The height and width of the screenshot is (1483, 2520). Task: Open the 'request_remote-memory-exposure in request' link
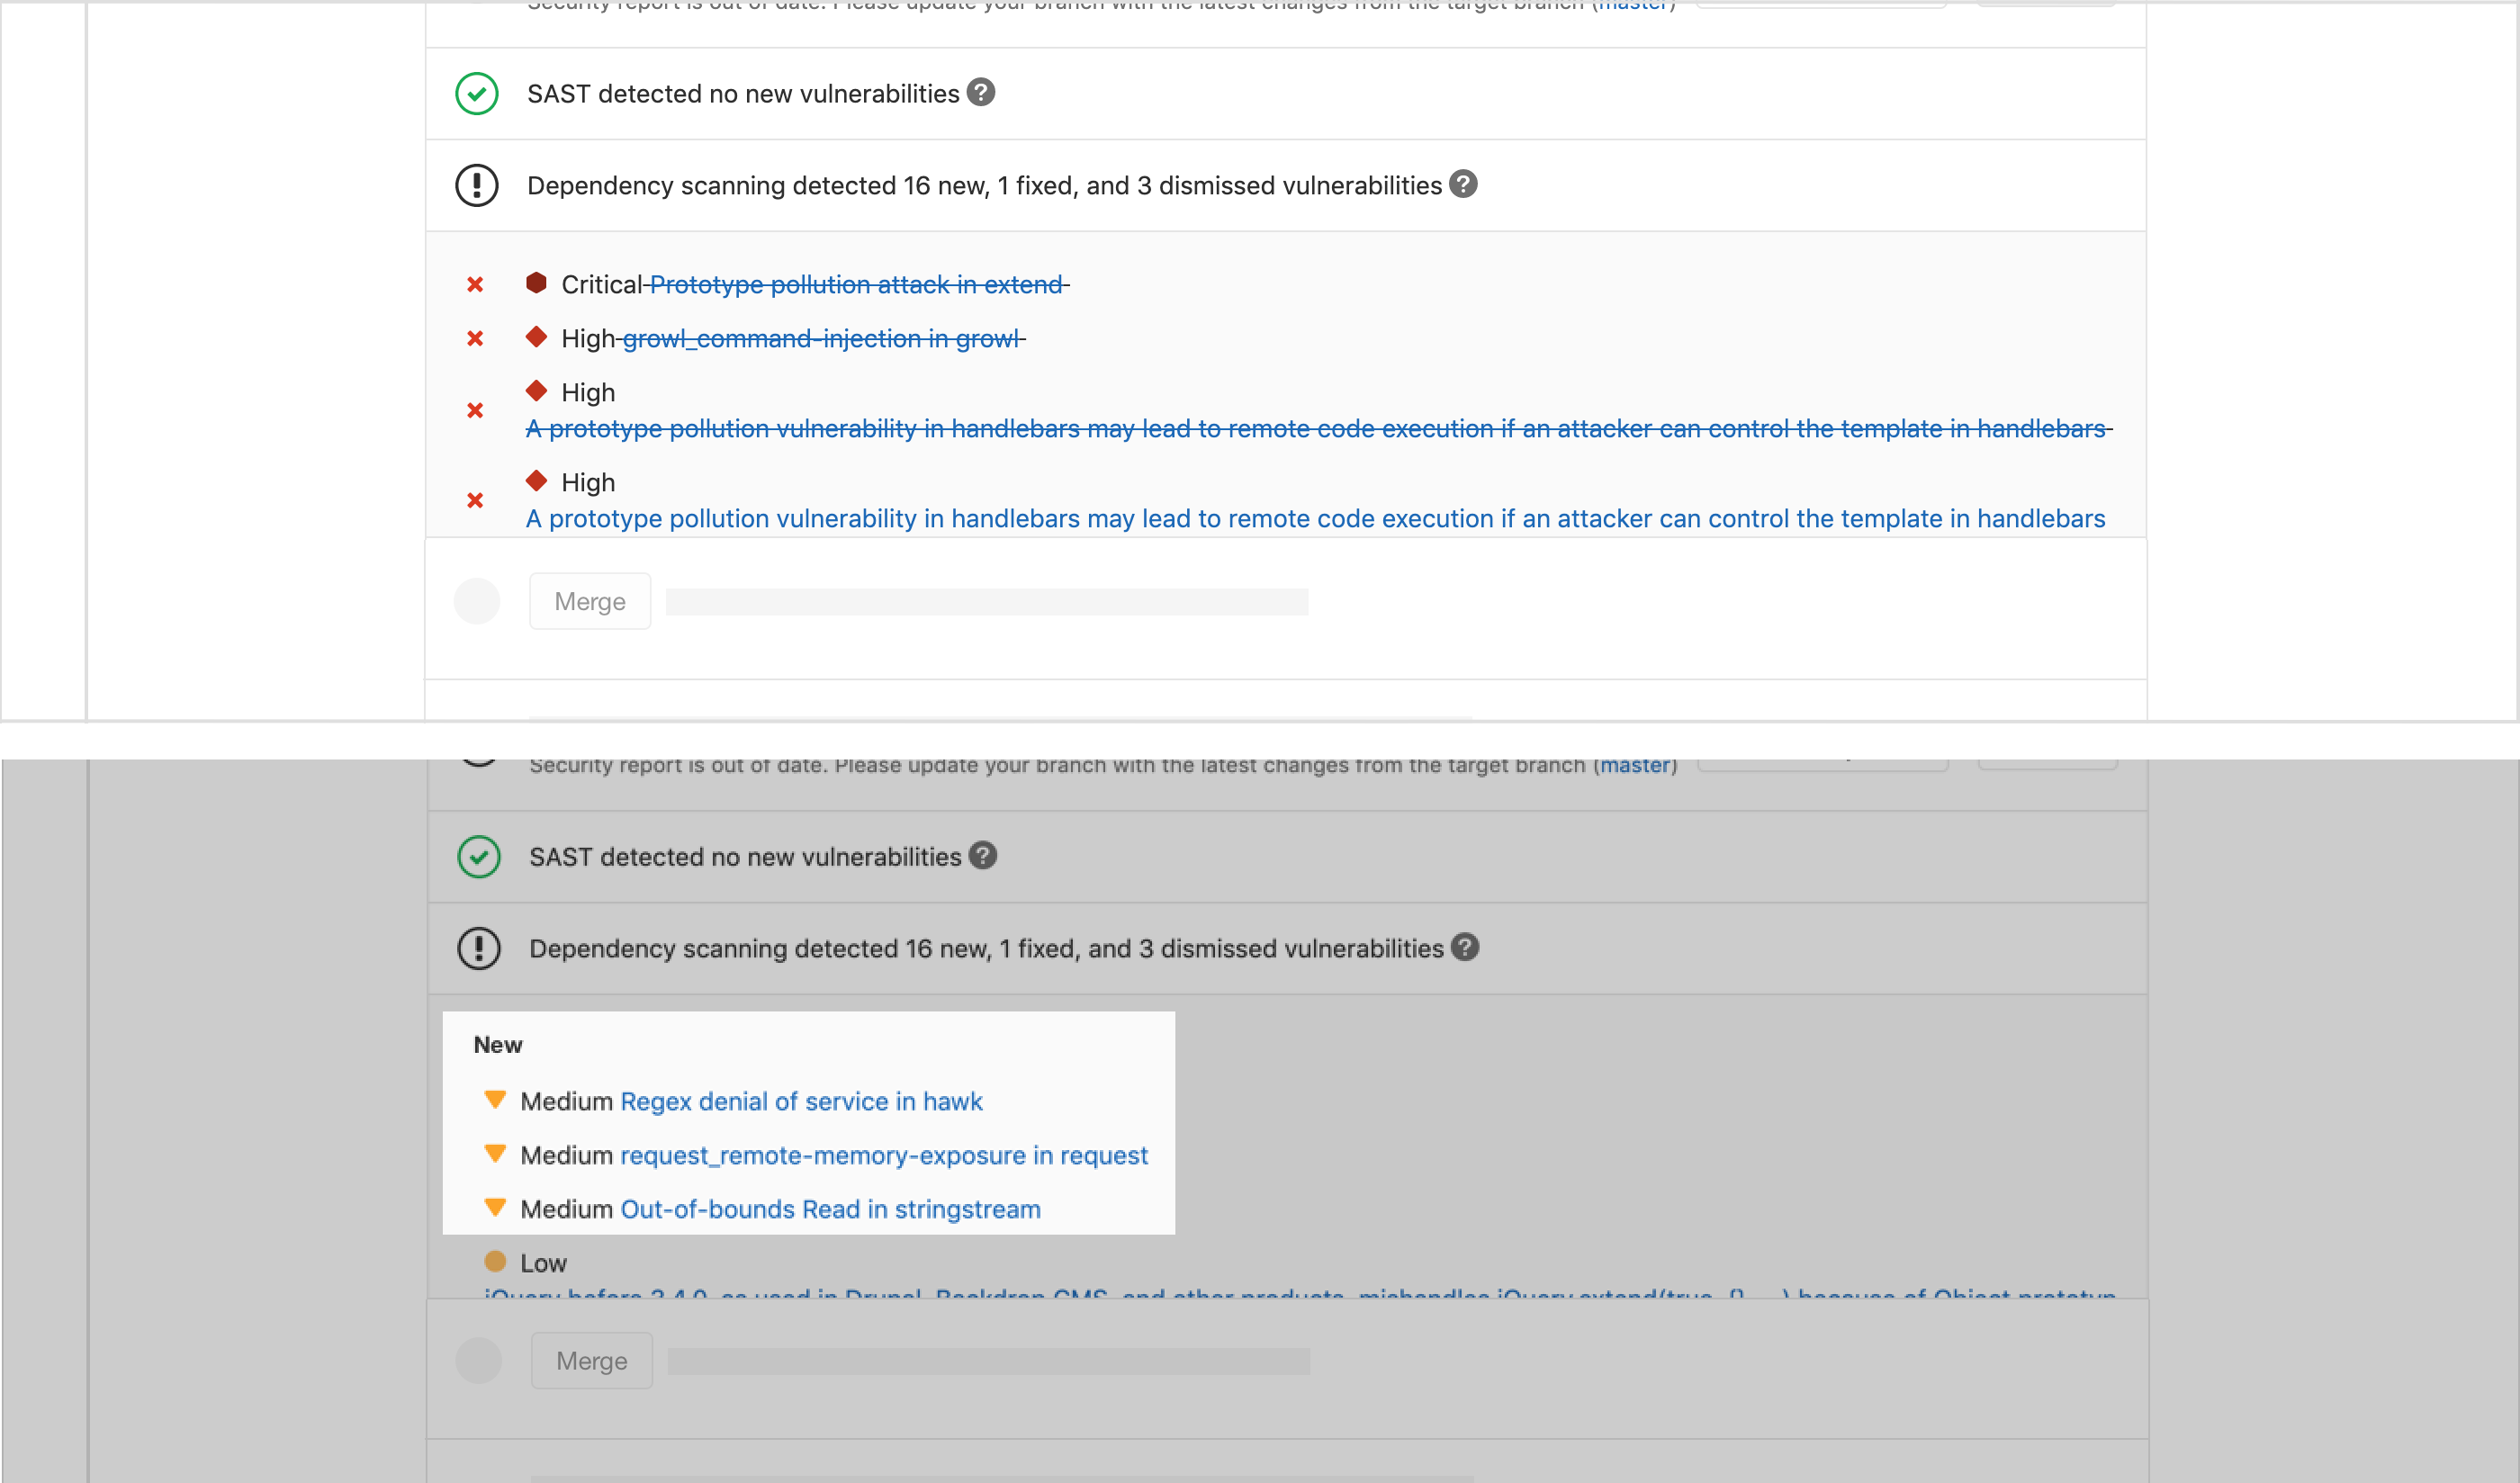pos(884,1156)
